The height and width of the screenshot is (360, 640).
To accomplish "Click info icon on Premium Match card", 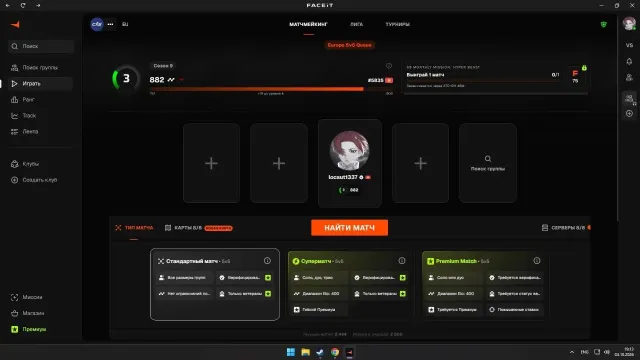I will coord(536,260).
